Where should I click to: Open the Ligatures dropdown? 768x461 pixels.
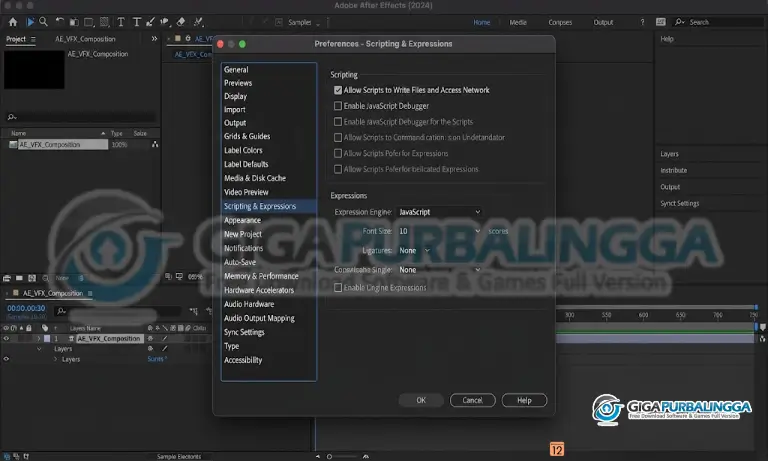[x=414, y=250]
